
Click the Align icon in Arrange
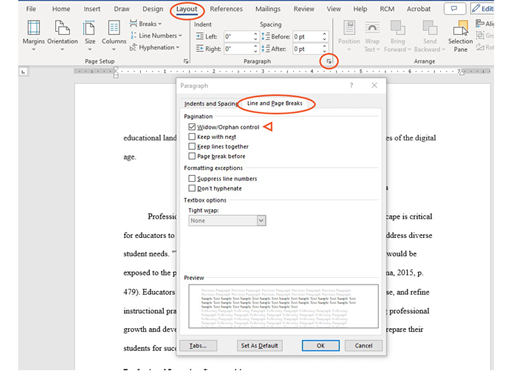(485, 23)
